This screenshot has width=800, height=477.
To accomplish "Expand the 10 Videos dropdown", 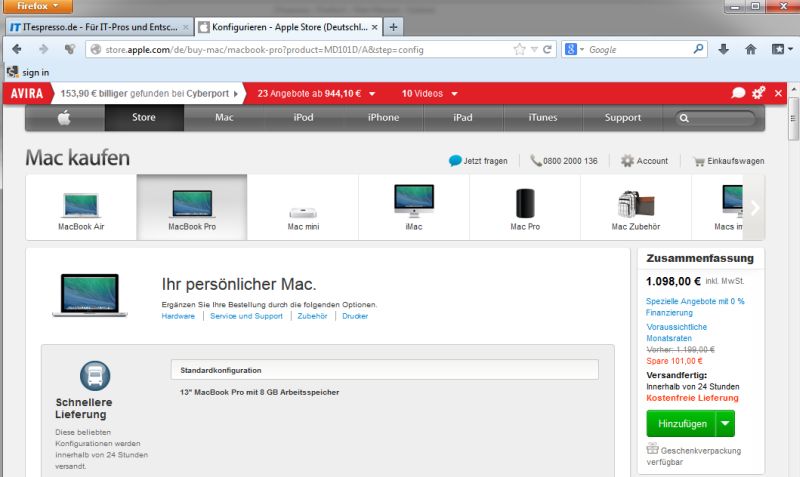I will tap(454, 94).
